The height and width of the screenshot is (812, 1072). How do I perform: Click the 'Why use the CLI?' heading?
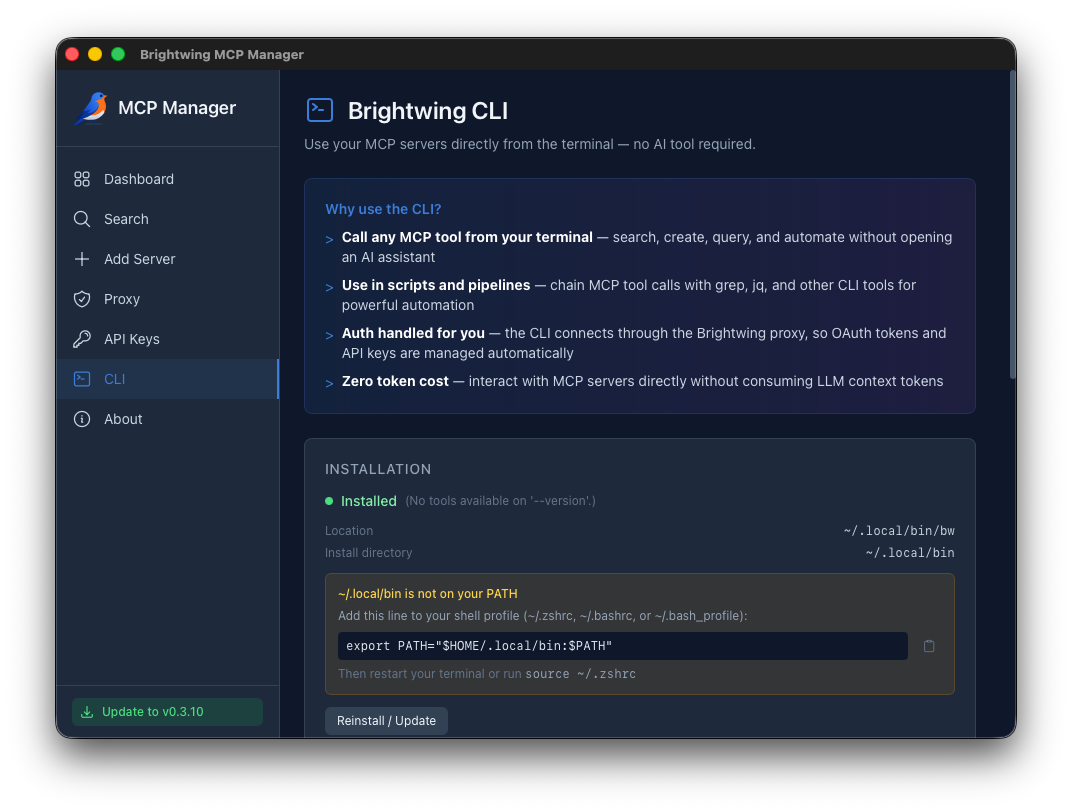(383, 209)
